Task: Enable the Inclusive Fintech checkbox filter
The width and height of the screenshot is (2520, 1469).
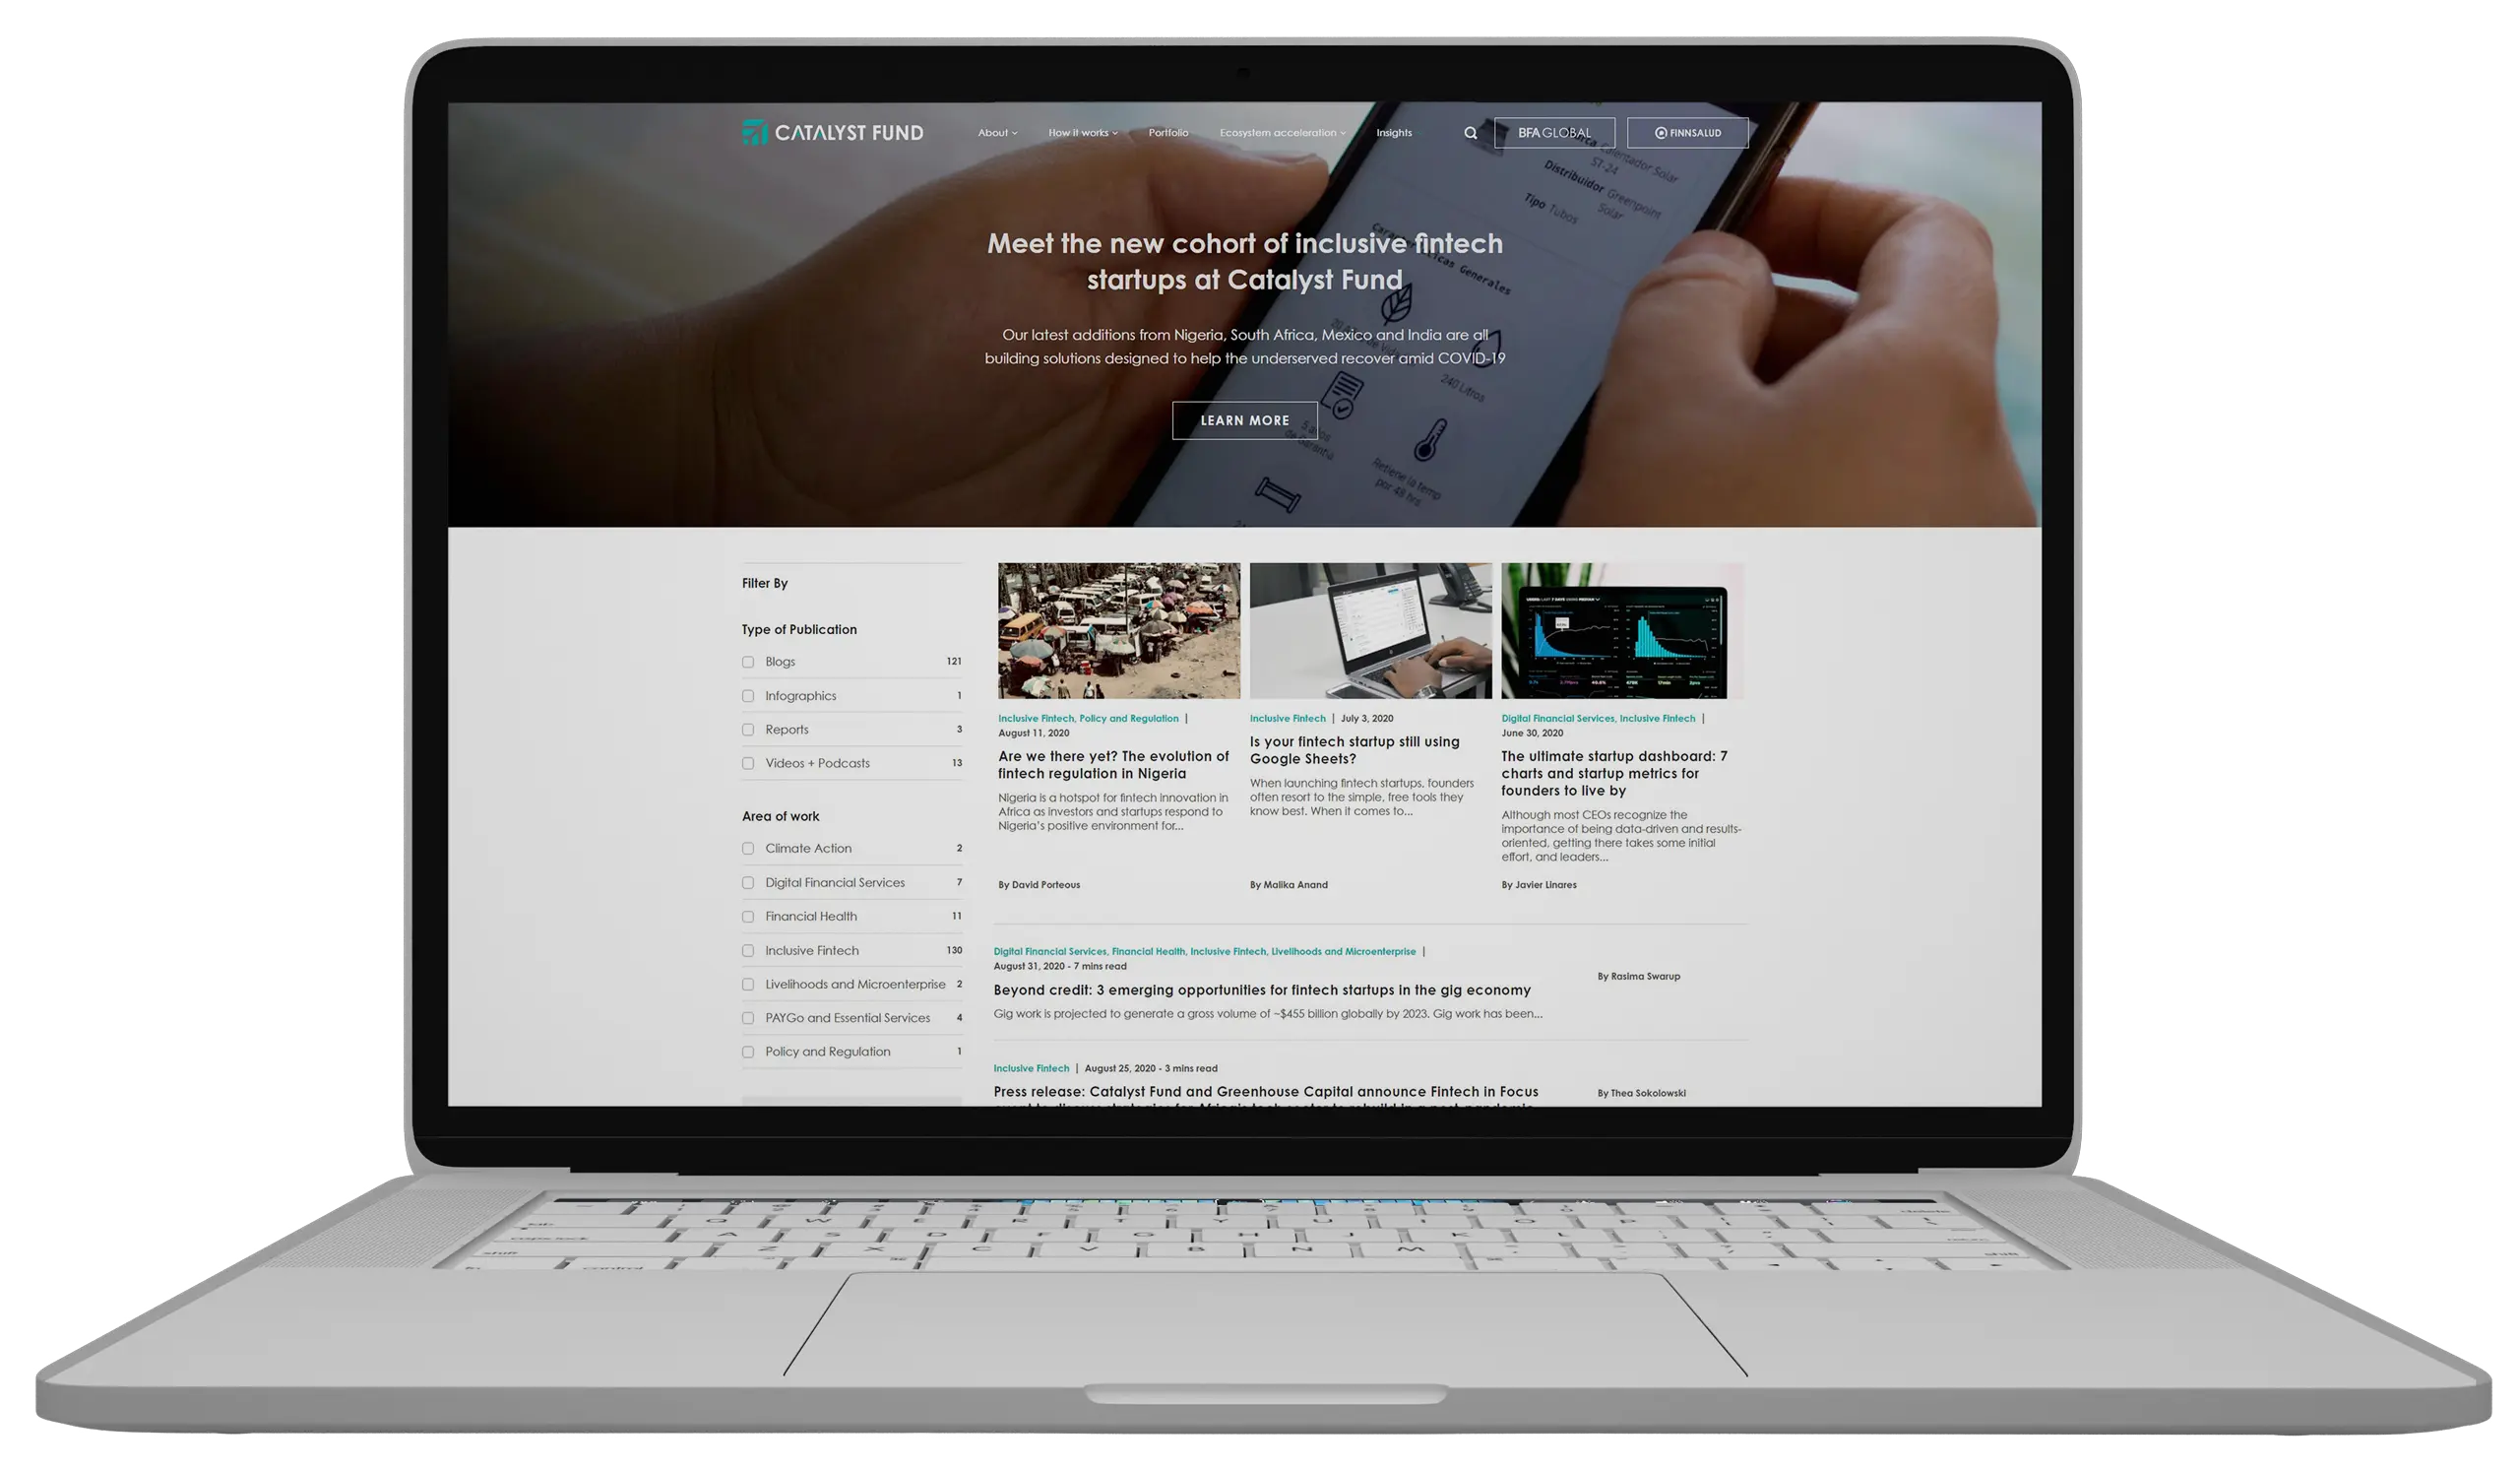Action: tap(748, 949)
